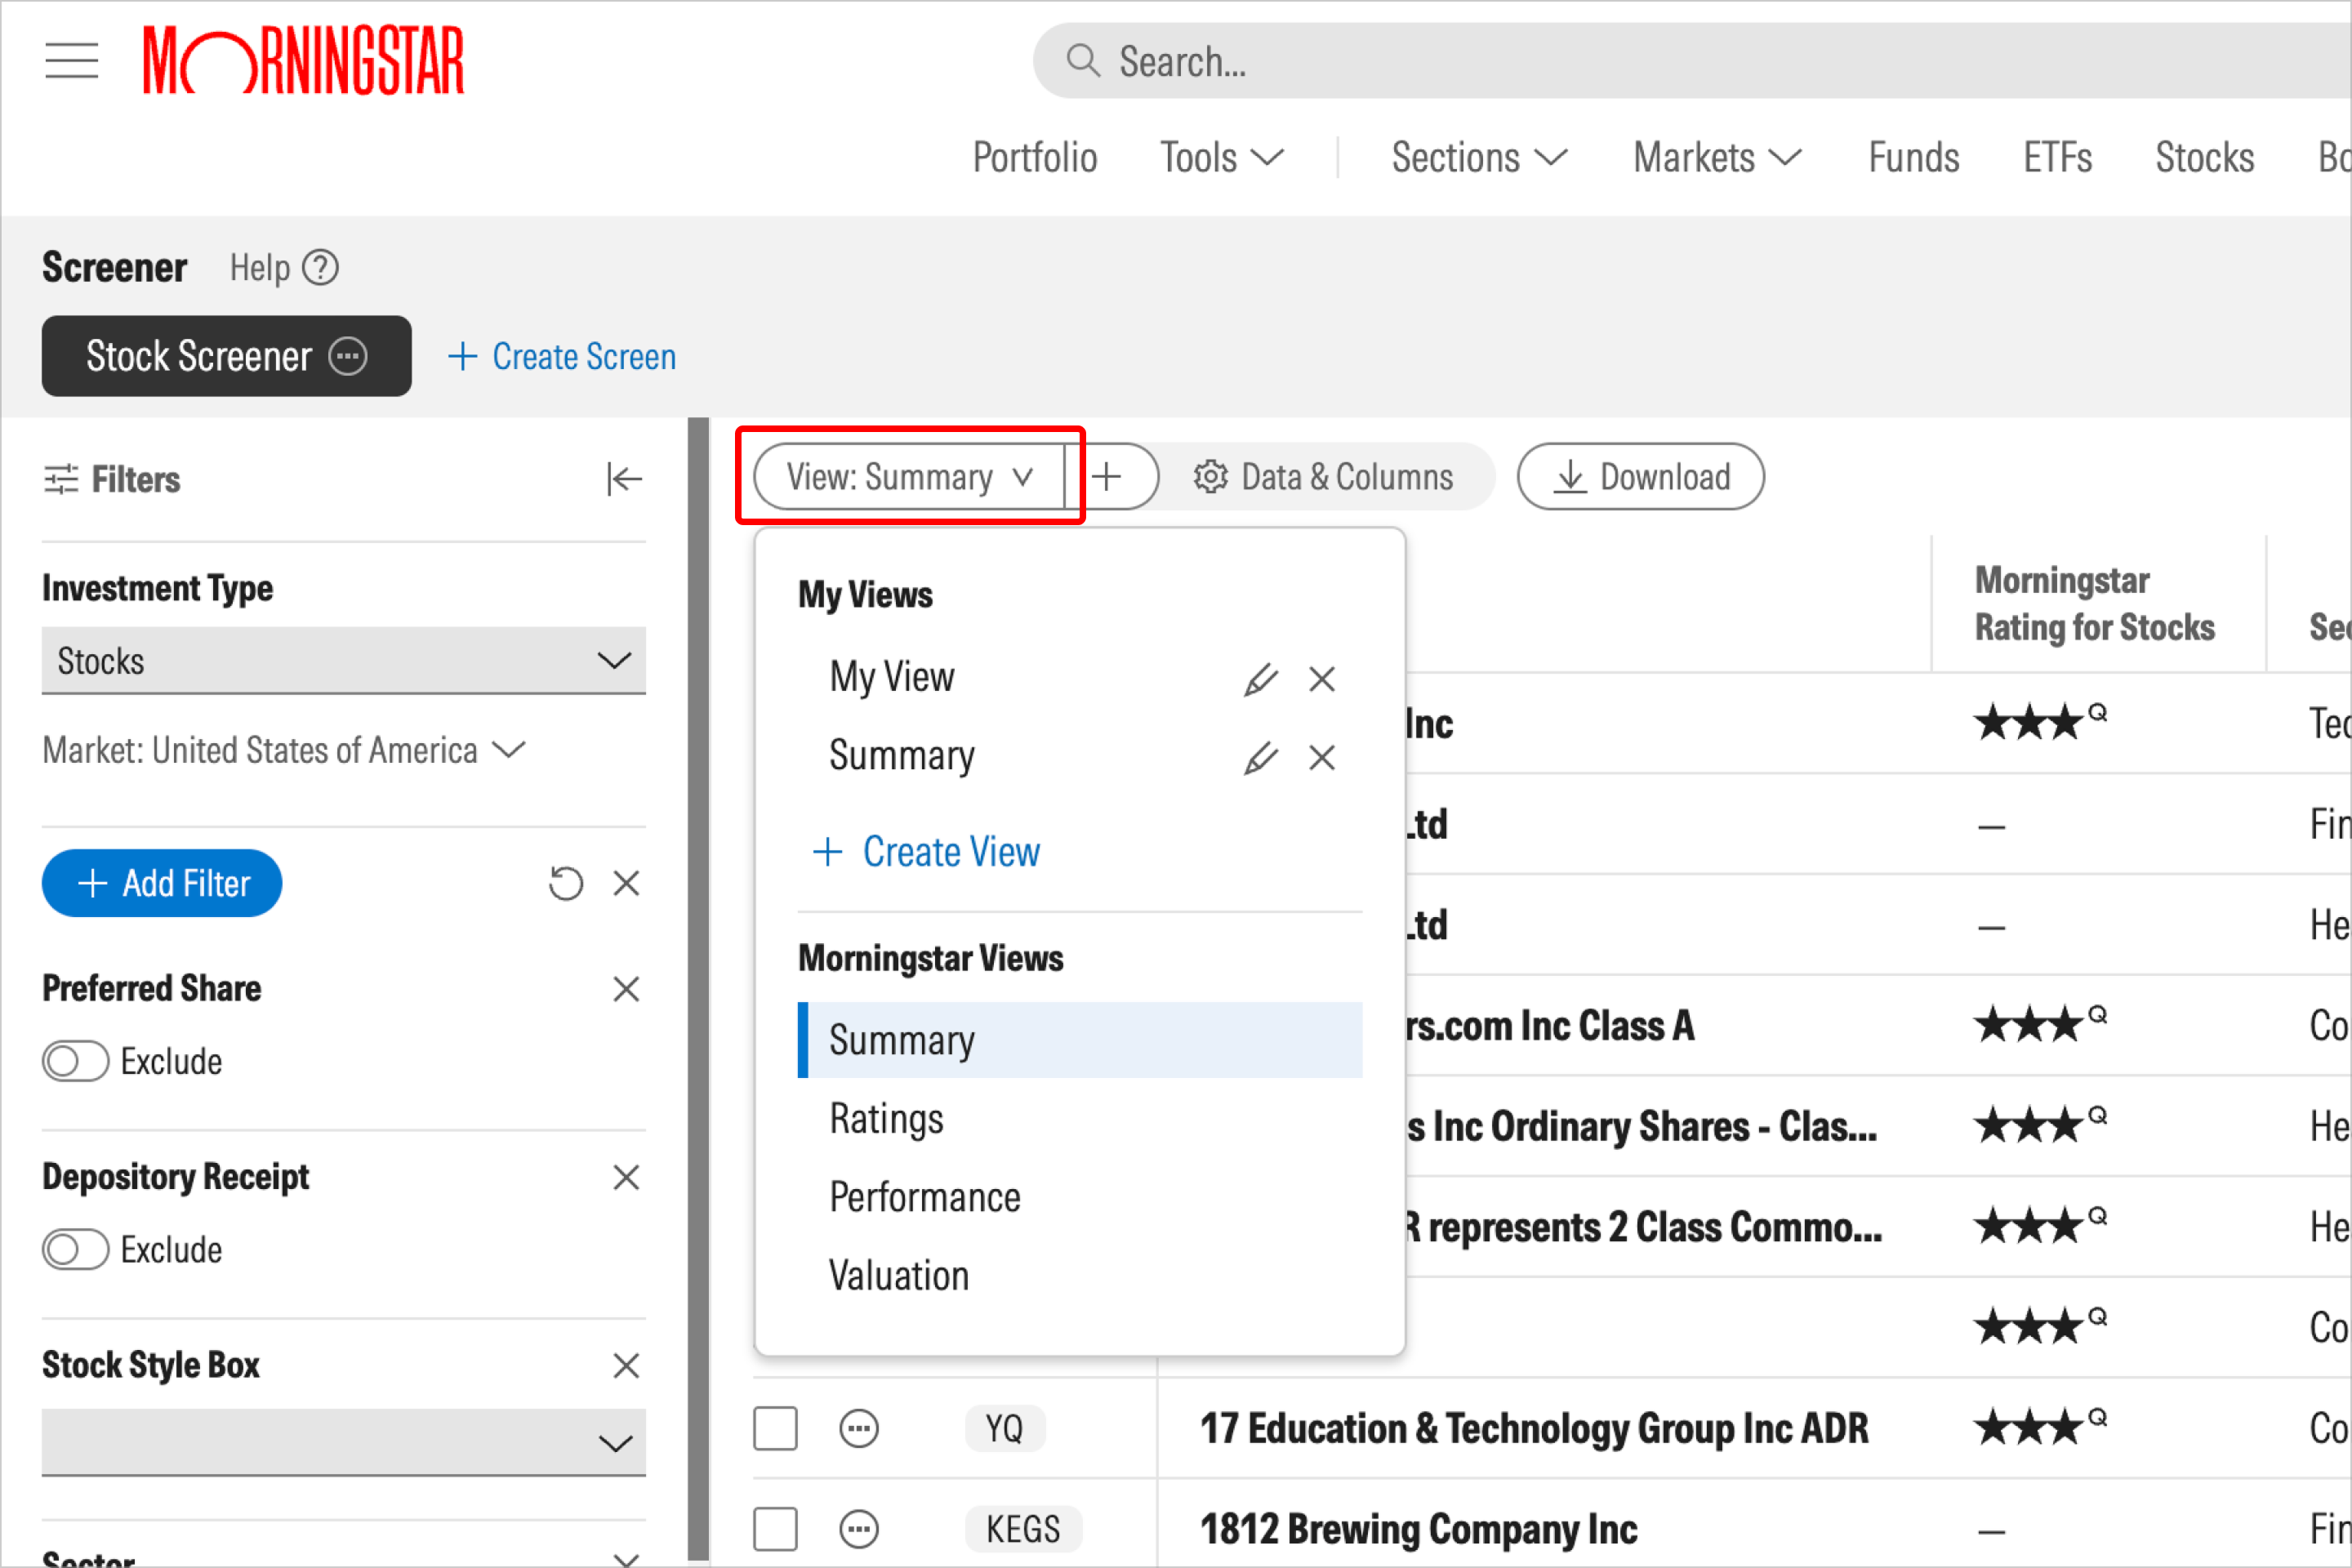Open the hamburger main menu
Viewport: 2352px width, 1568px height.
coord(72,60)
